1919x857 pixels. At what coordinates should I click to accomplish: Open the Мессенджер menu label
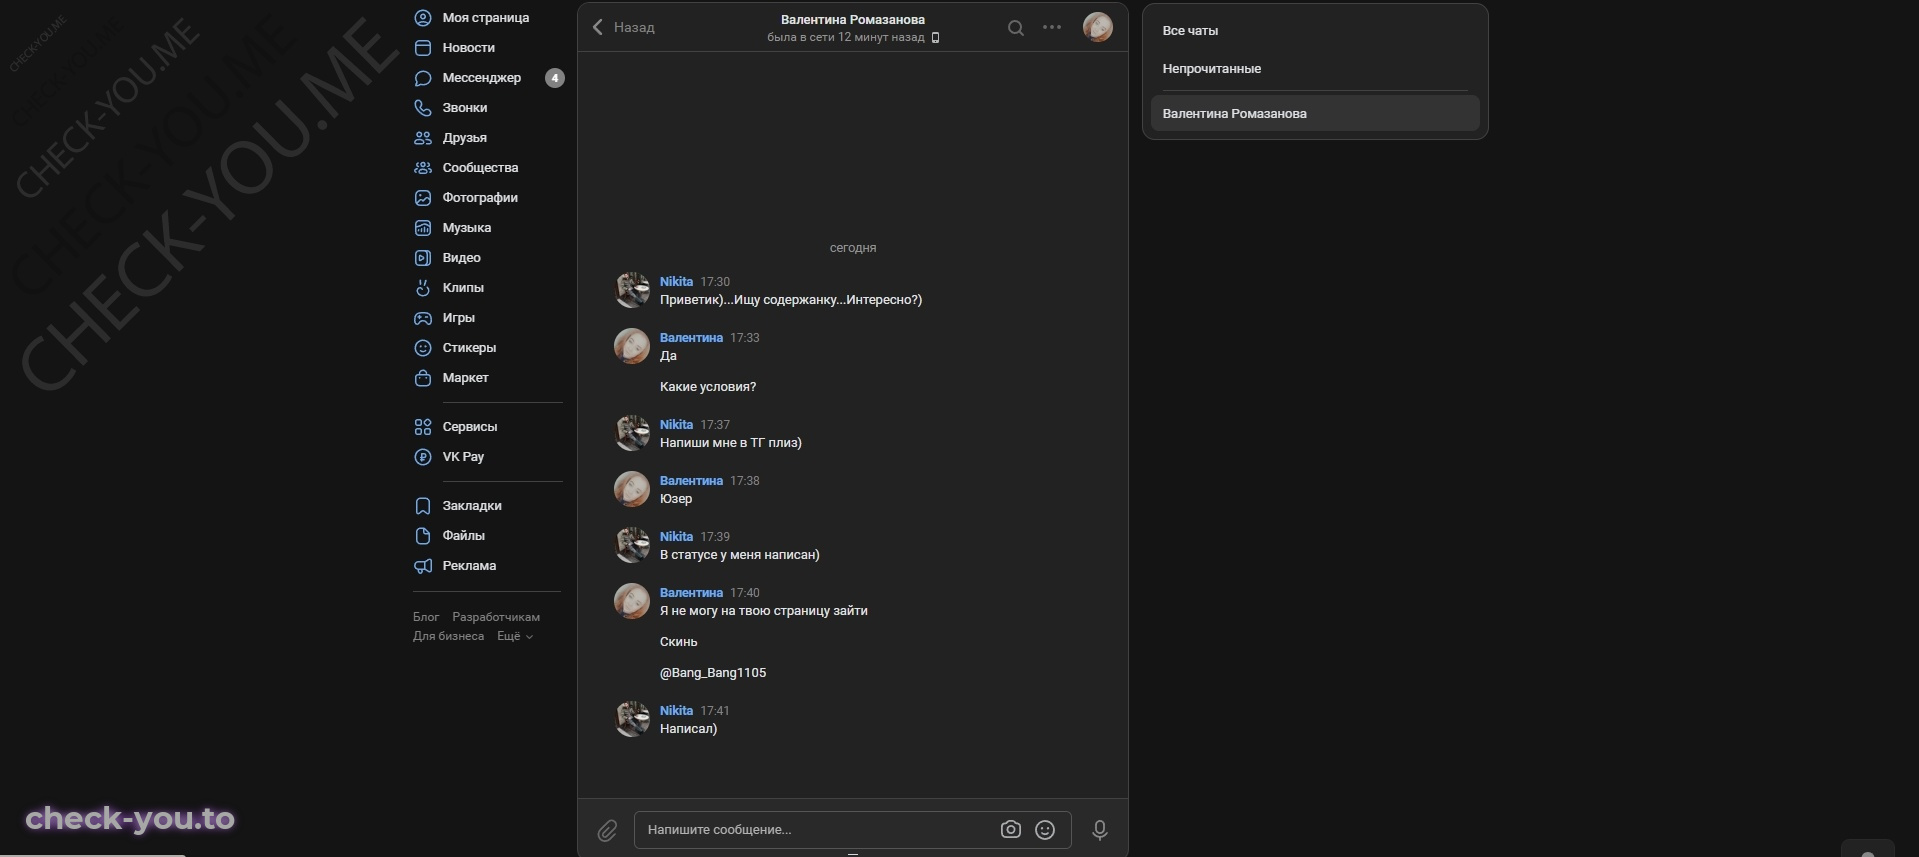482,78
